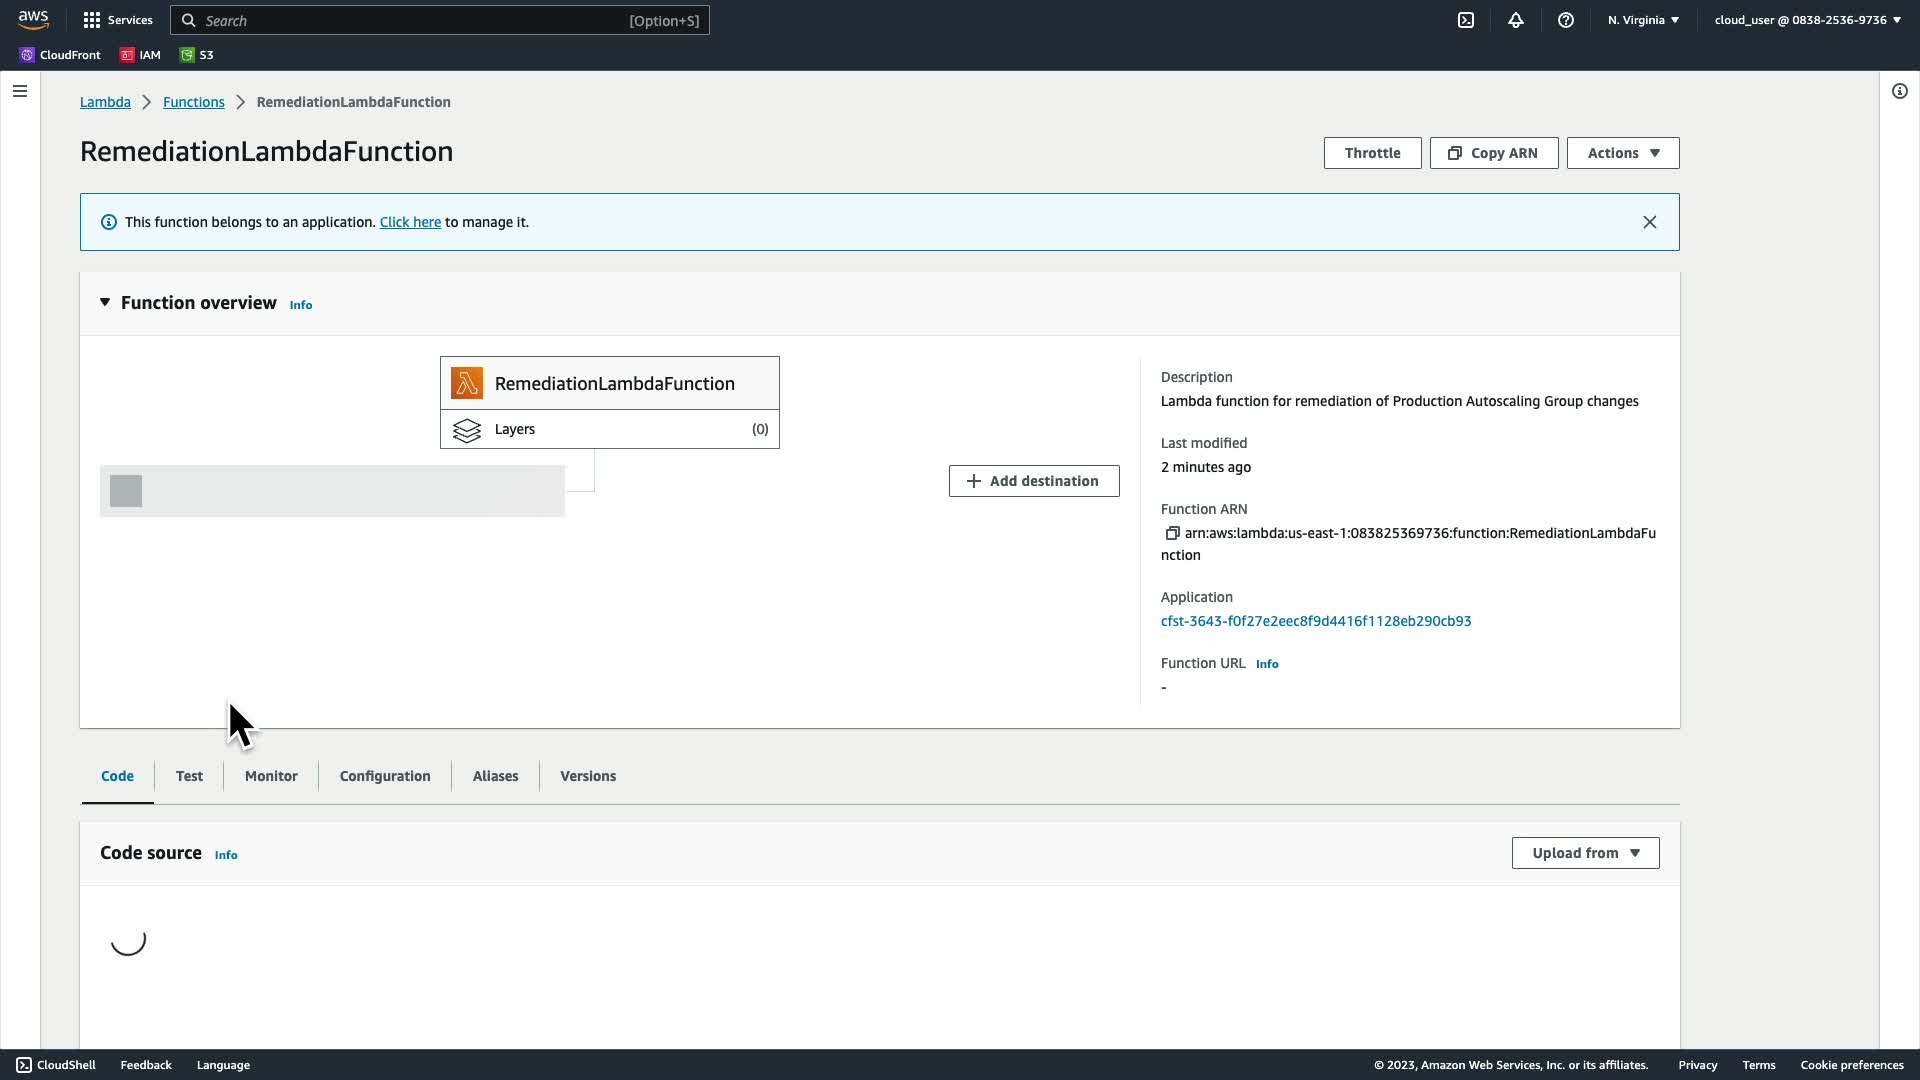The width and height of the screenshot is (1920, 1080).
Task: Open the S3 shortcut in favorites bar
Action: [x=197, y=55]
